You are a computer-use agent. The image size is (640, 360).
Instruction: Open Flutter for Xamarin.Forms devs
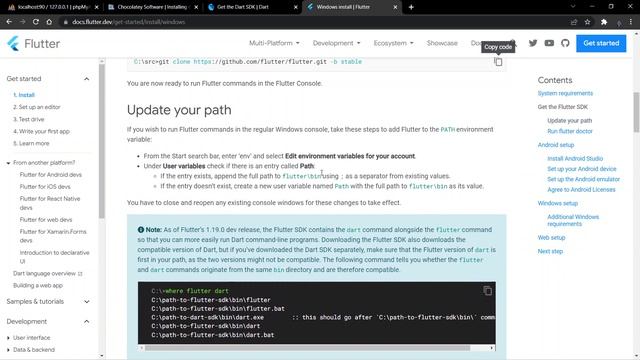tap(53, 236)
